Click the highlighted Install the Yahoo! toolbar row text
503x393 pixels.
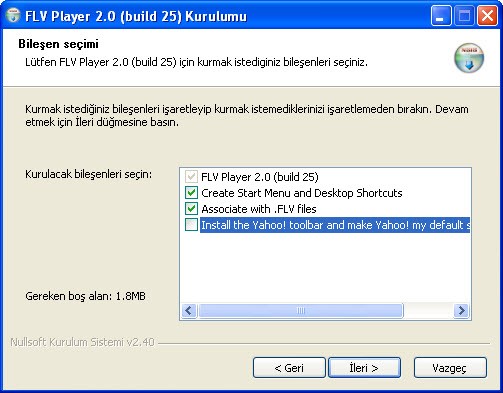pos(335,225)
